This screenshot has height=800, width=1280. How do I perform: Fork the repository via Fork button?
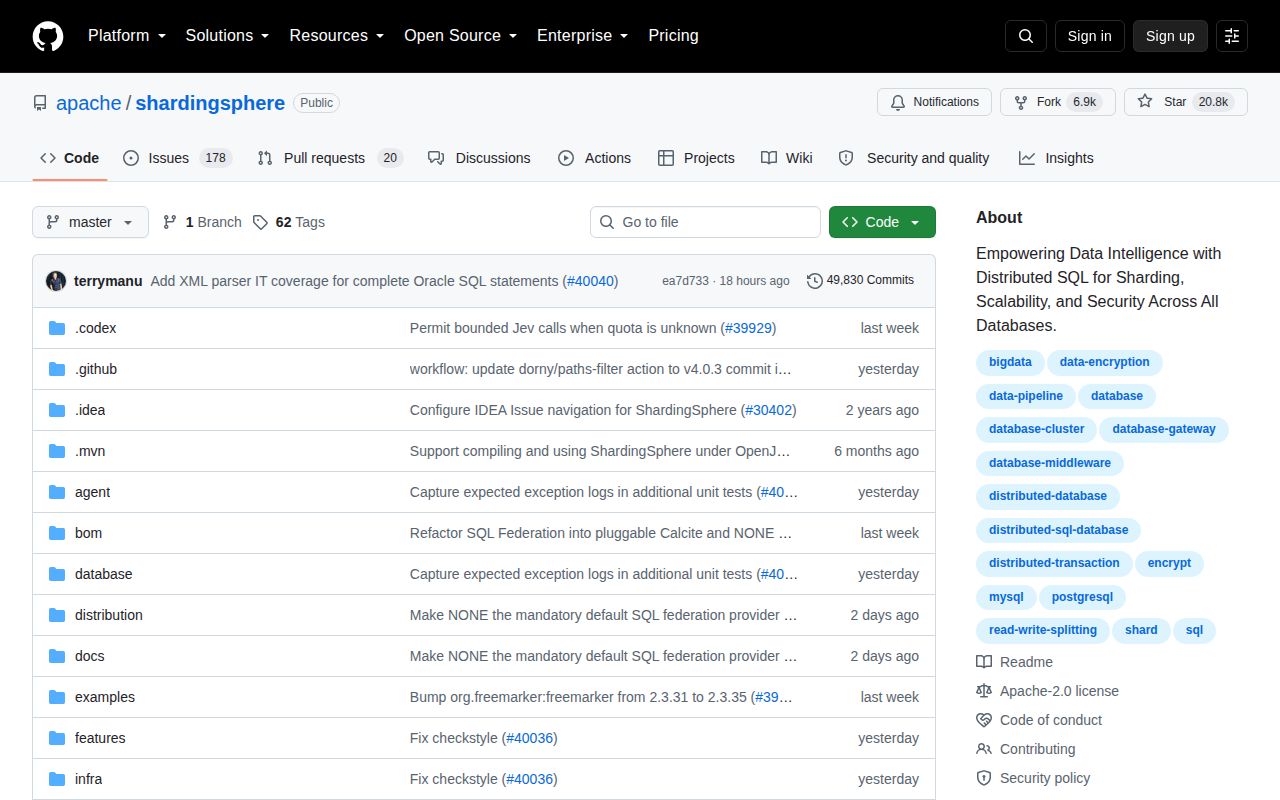pyautogui.click(x=1058, y=102)
